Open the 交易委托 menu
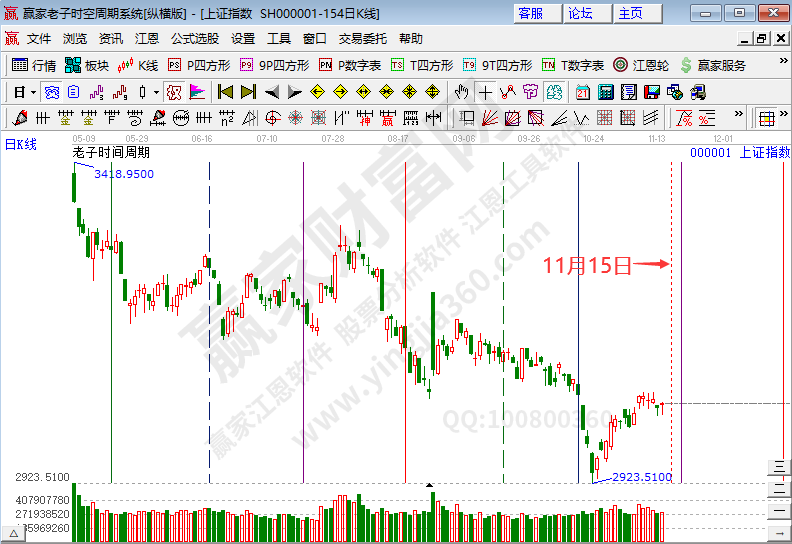 coord(363,38)
